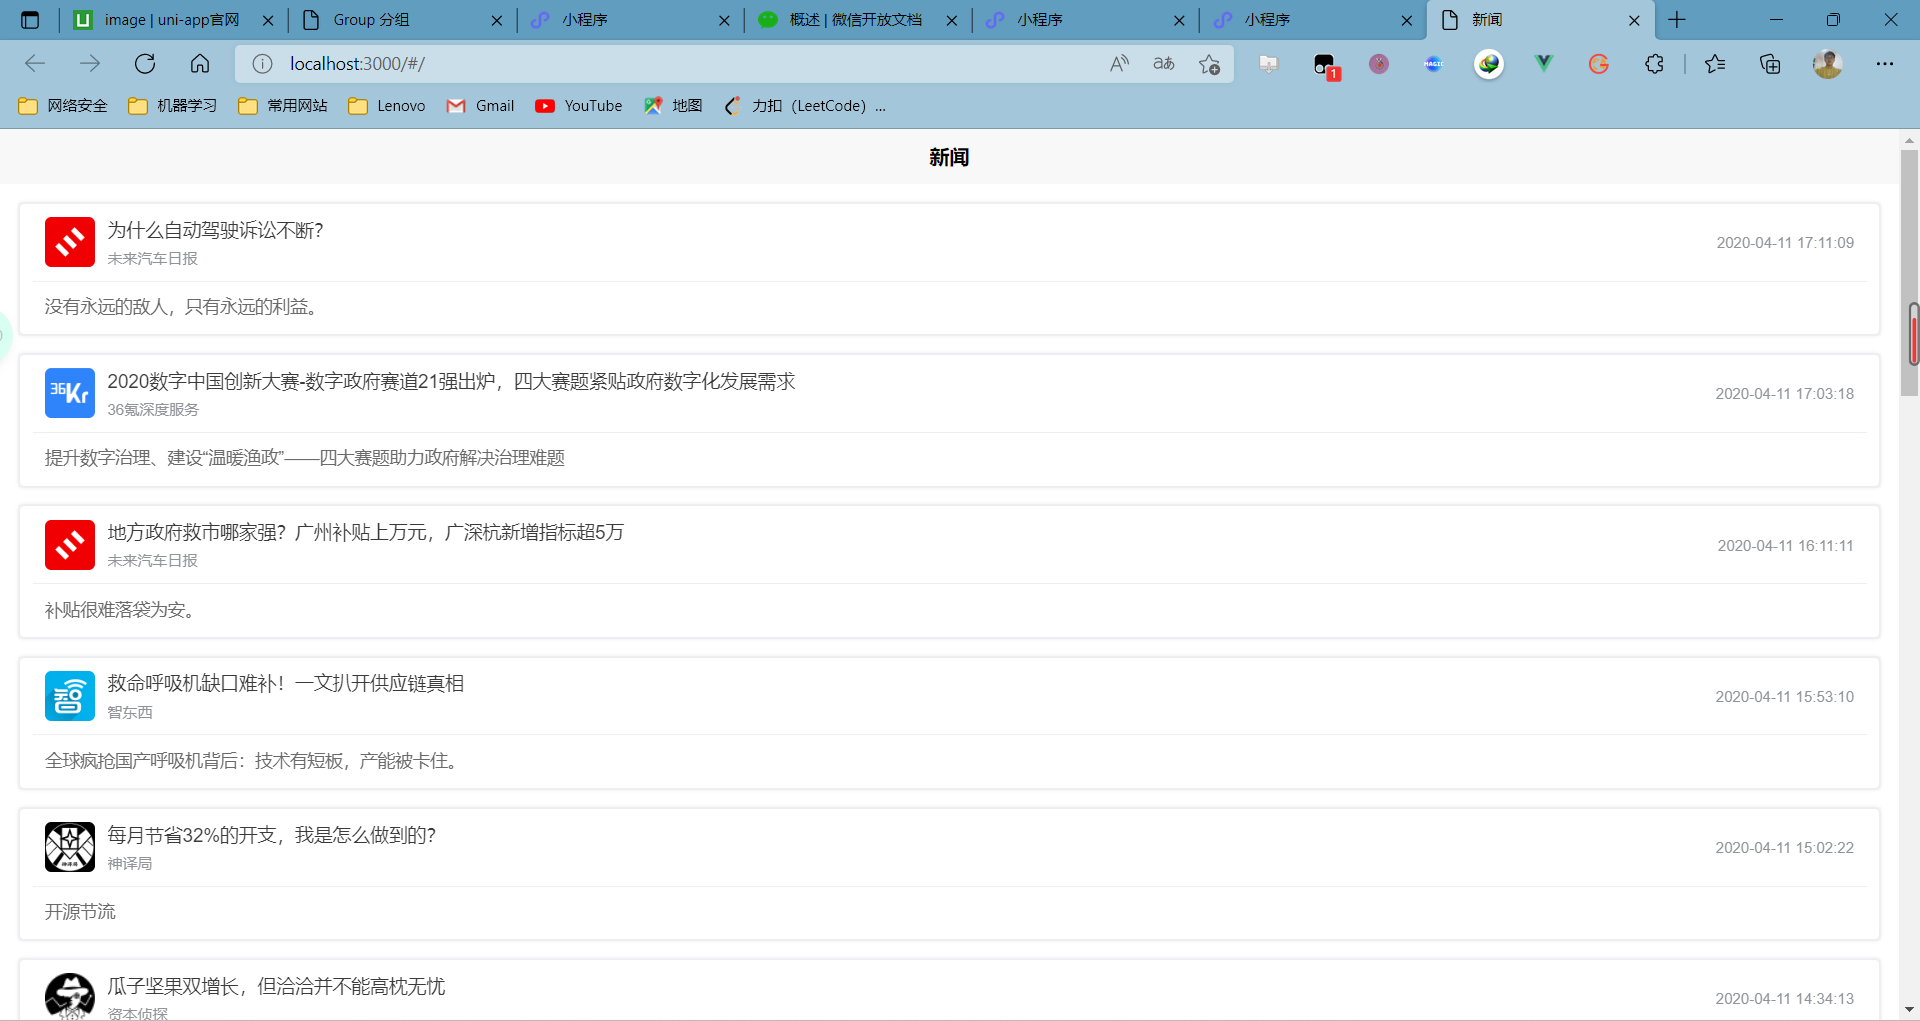Click the 新闻 page header title
This screenshot has height=1021, width=1920.
click(x=949, y=157)
